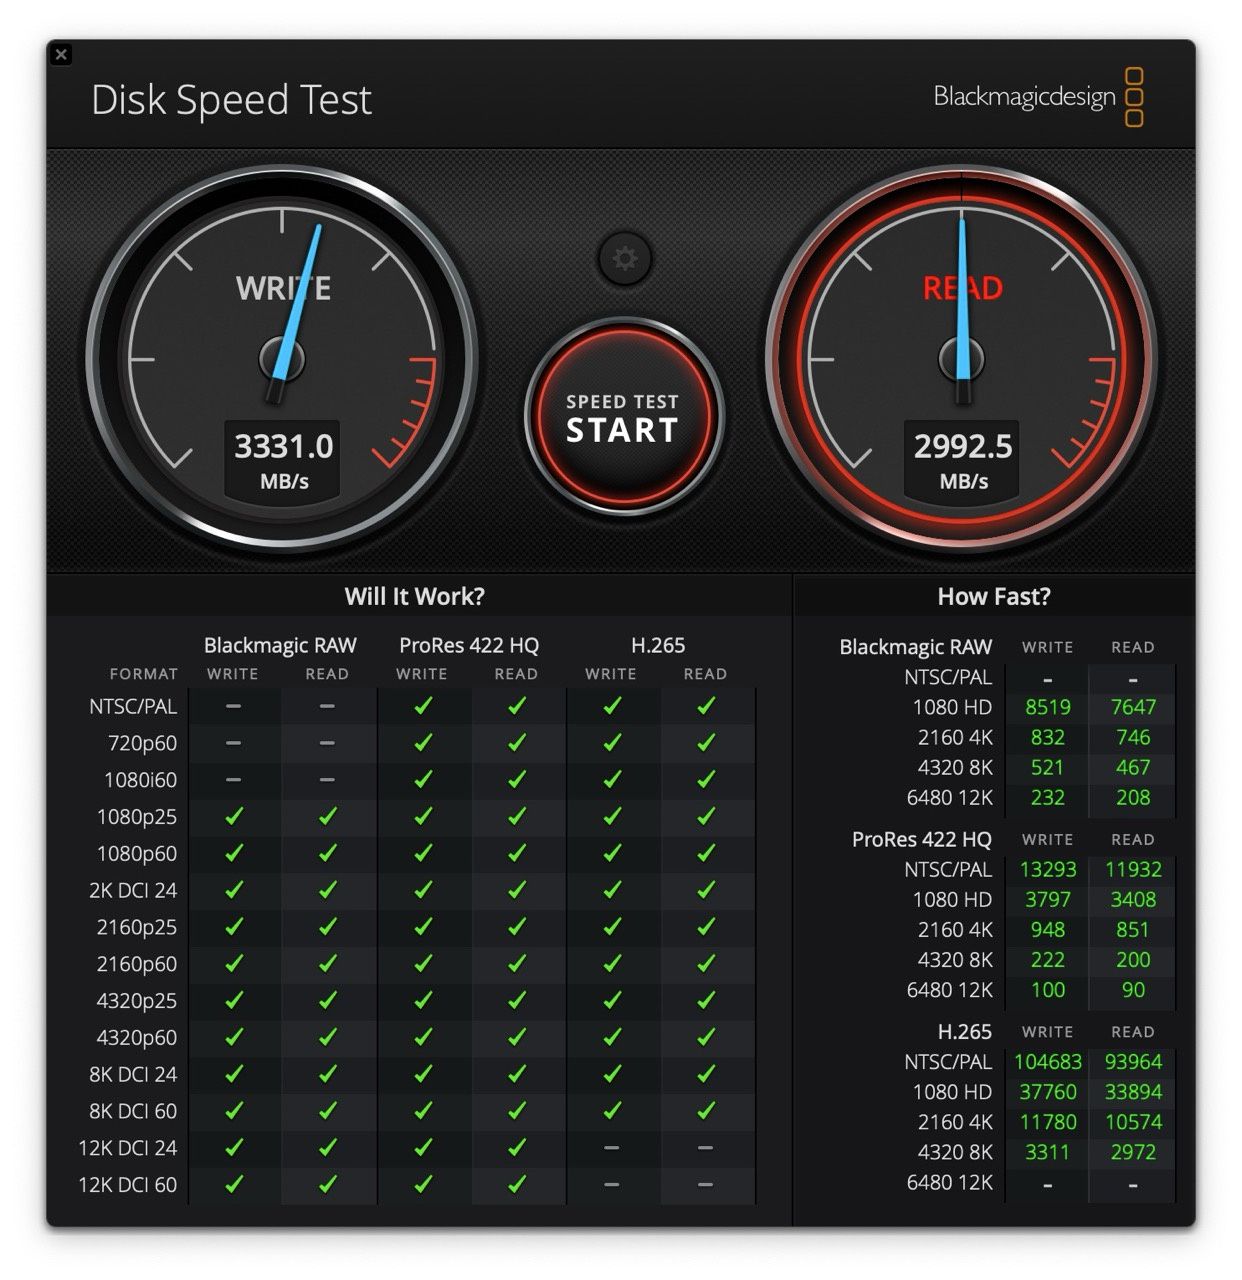Click the Speed Test Start button
Screen dimensions: 1242x1280
(623, 416)
